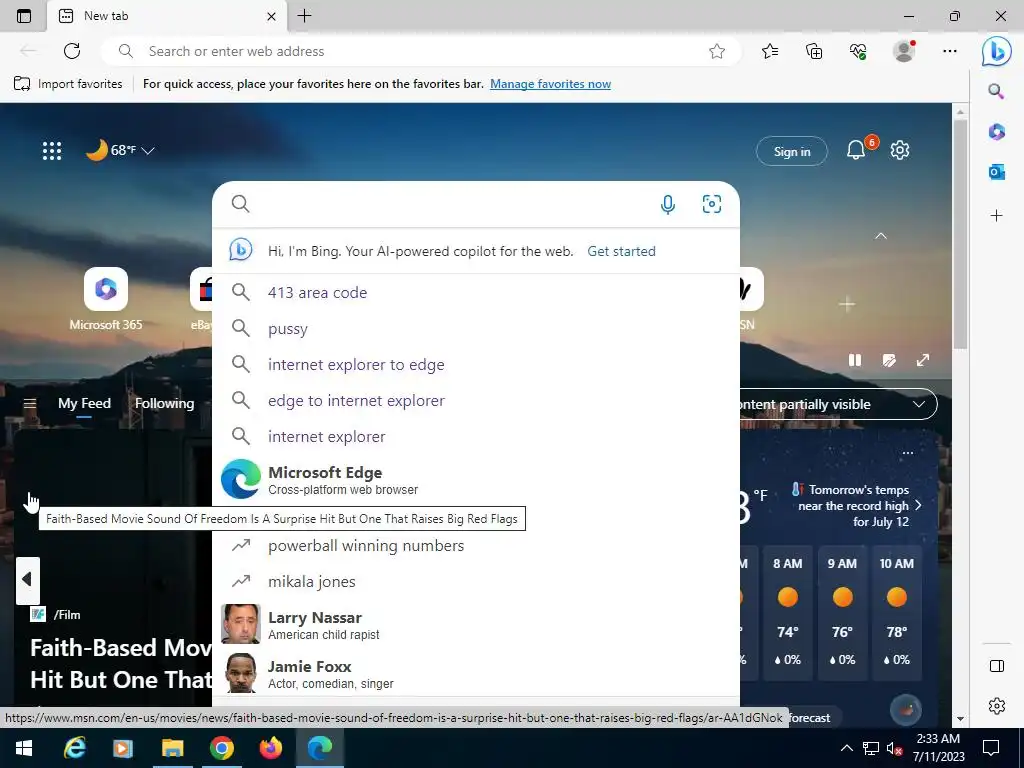This screenshot has width=1024, height=768.
Task: Go to previous news story arrow
Action: [27, 580]
